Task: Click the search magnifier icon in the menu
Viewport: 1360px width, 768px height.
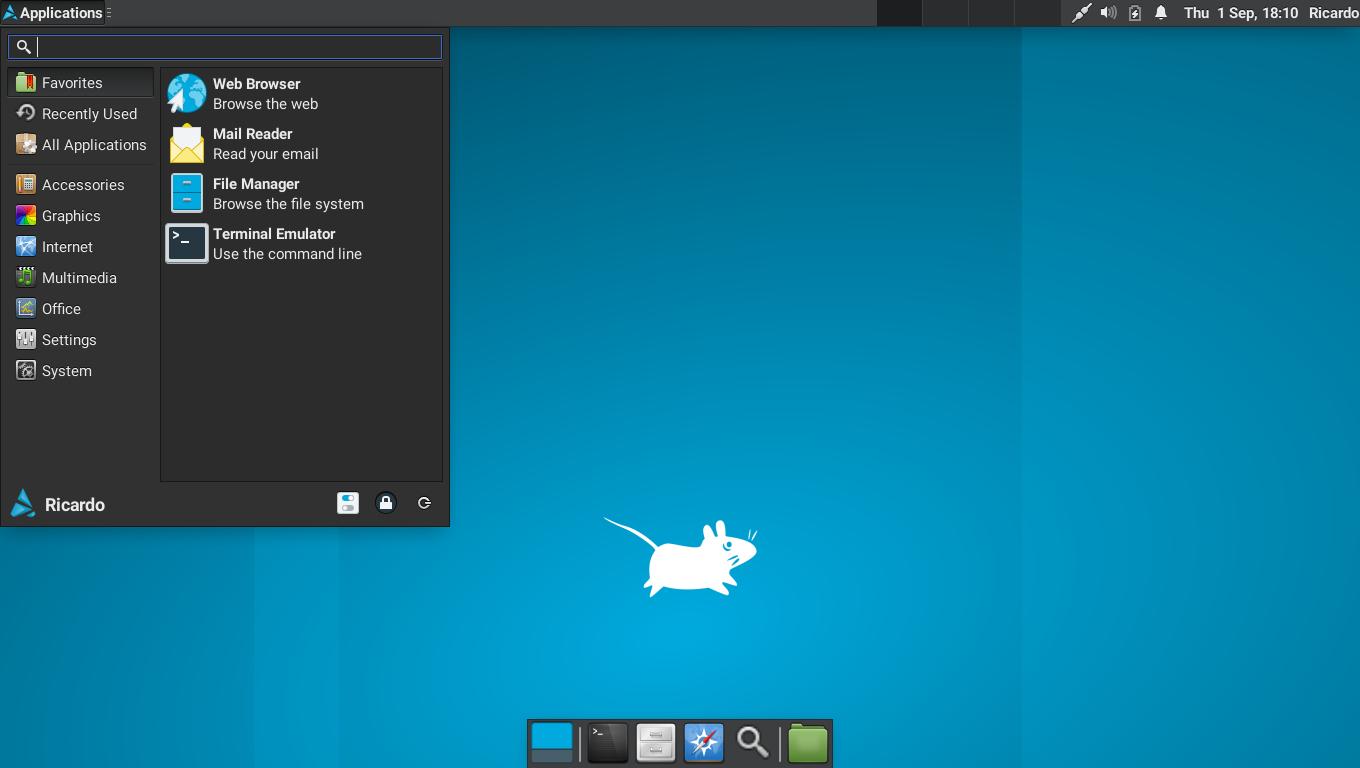Action: [x=24, y=47]
